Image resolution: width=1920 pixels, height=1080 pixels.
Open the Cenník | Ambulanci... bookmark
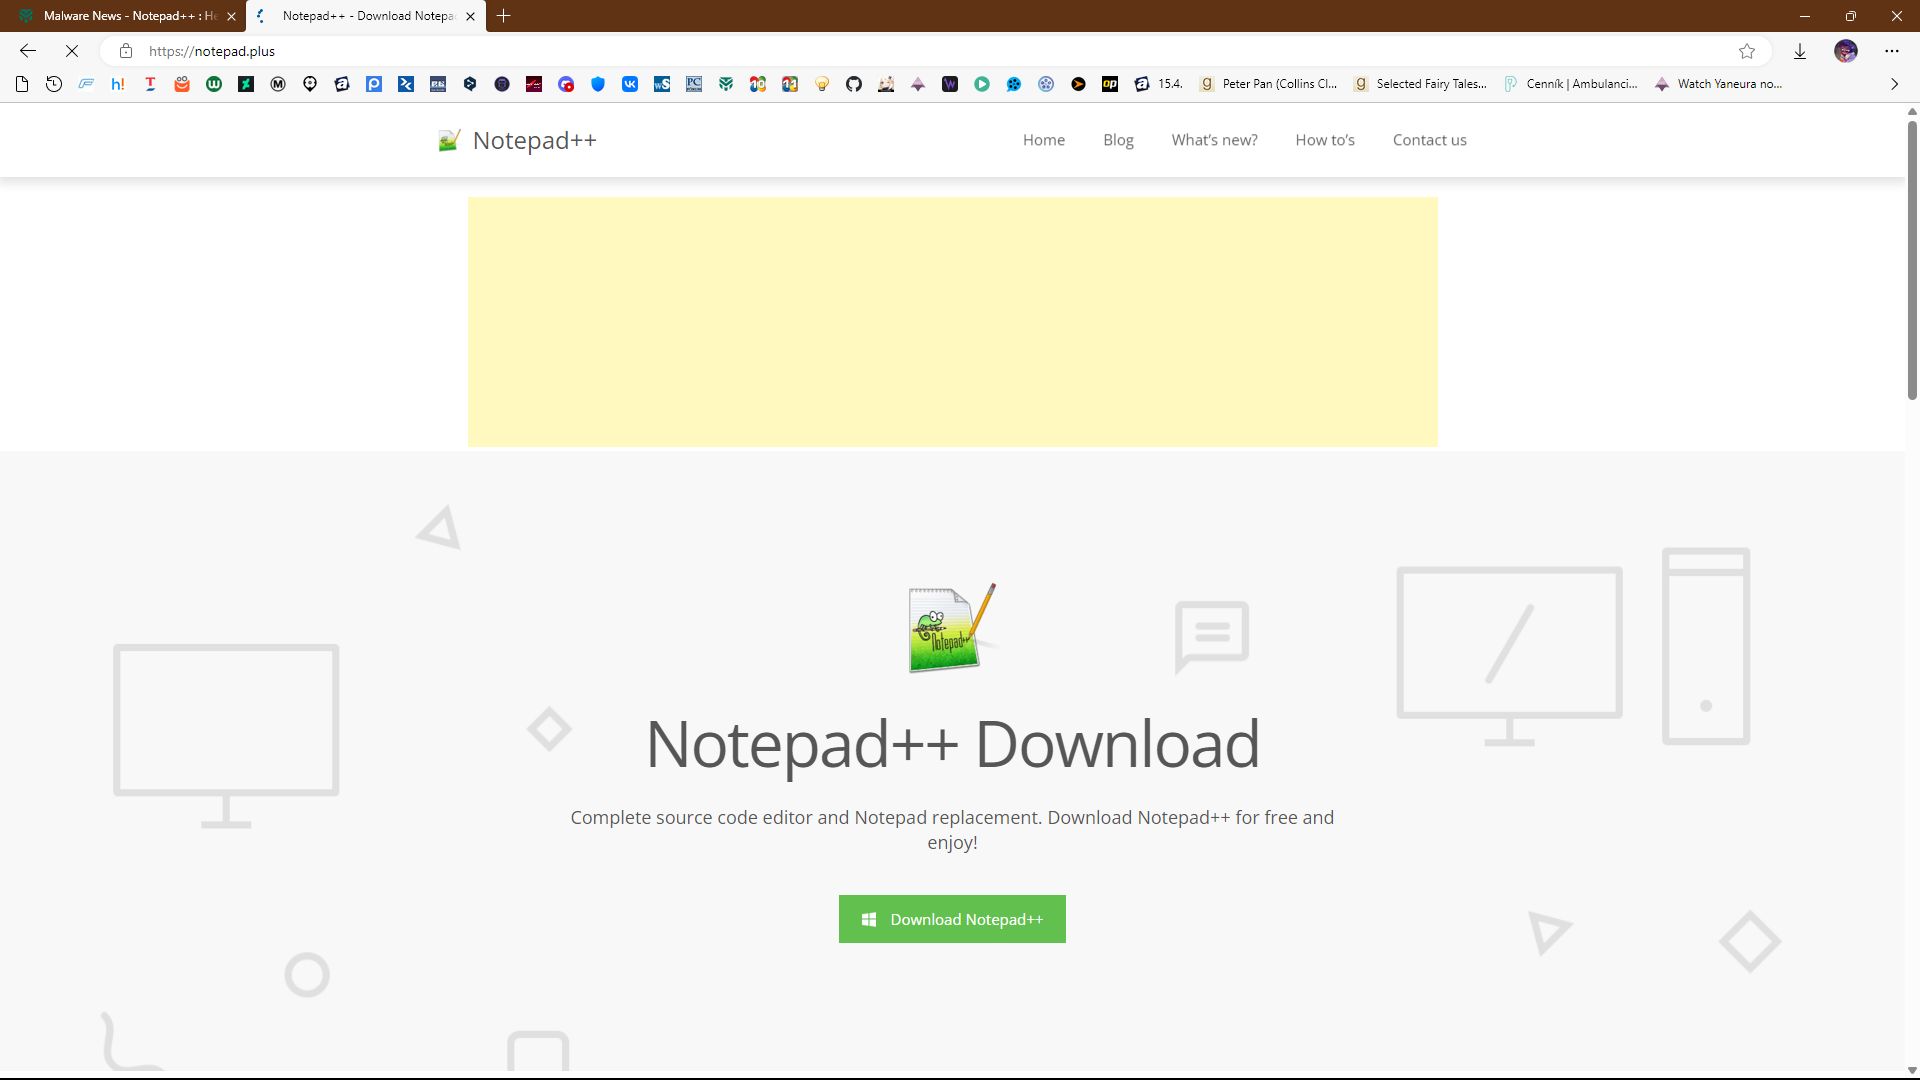pyautogui.click(x=1571, y=84)
